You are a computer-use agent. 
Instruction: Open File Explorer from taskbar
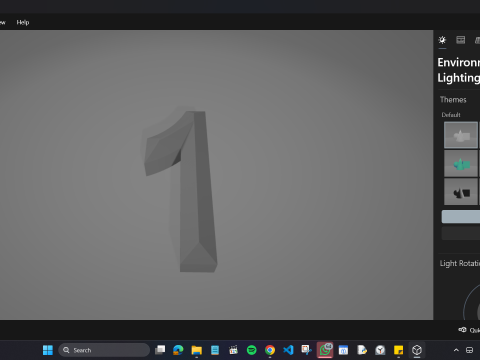[x=197, y=350]
